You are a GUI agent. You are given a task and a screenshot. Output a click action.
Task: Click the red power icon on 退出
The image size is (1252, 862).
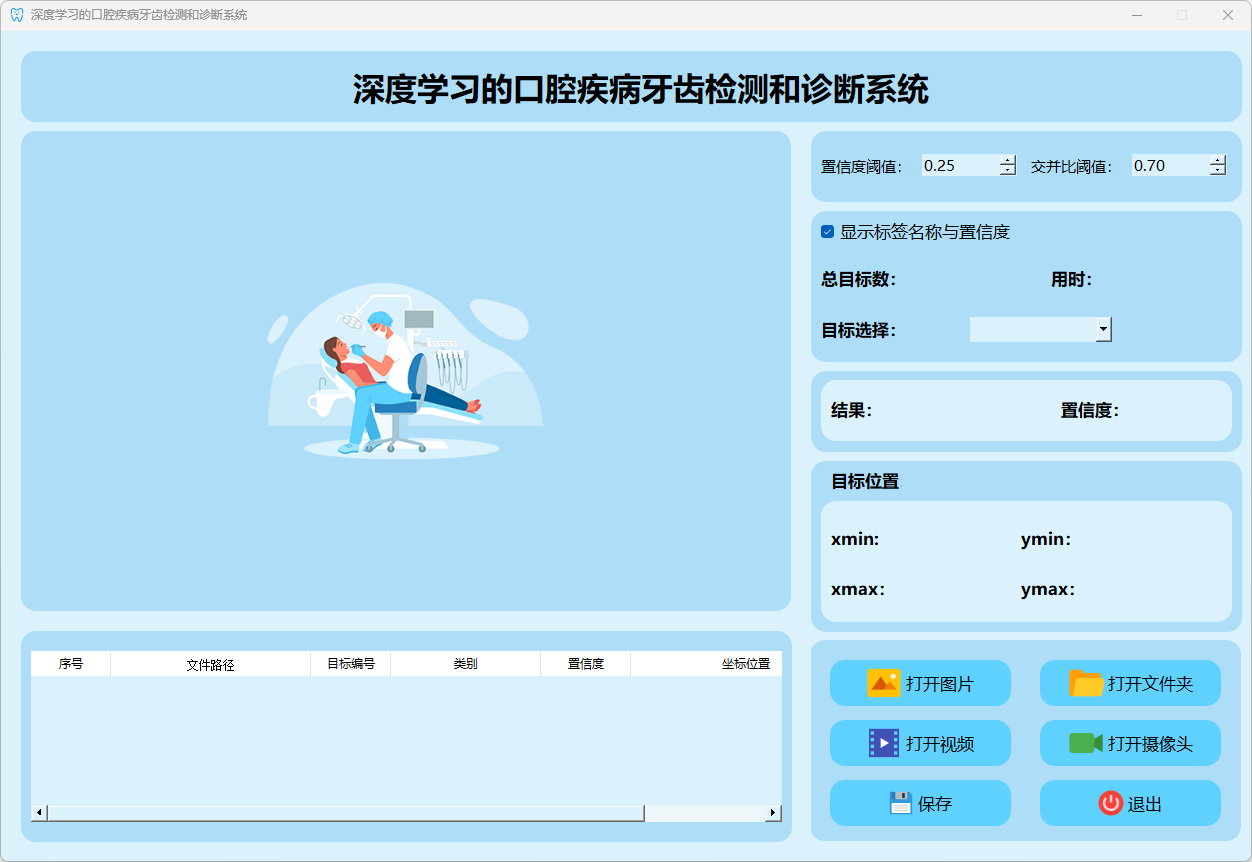pyautogui.click(x=1110, y=803)
